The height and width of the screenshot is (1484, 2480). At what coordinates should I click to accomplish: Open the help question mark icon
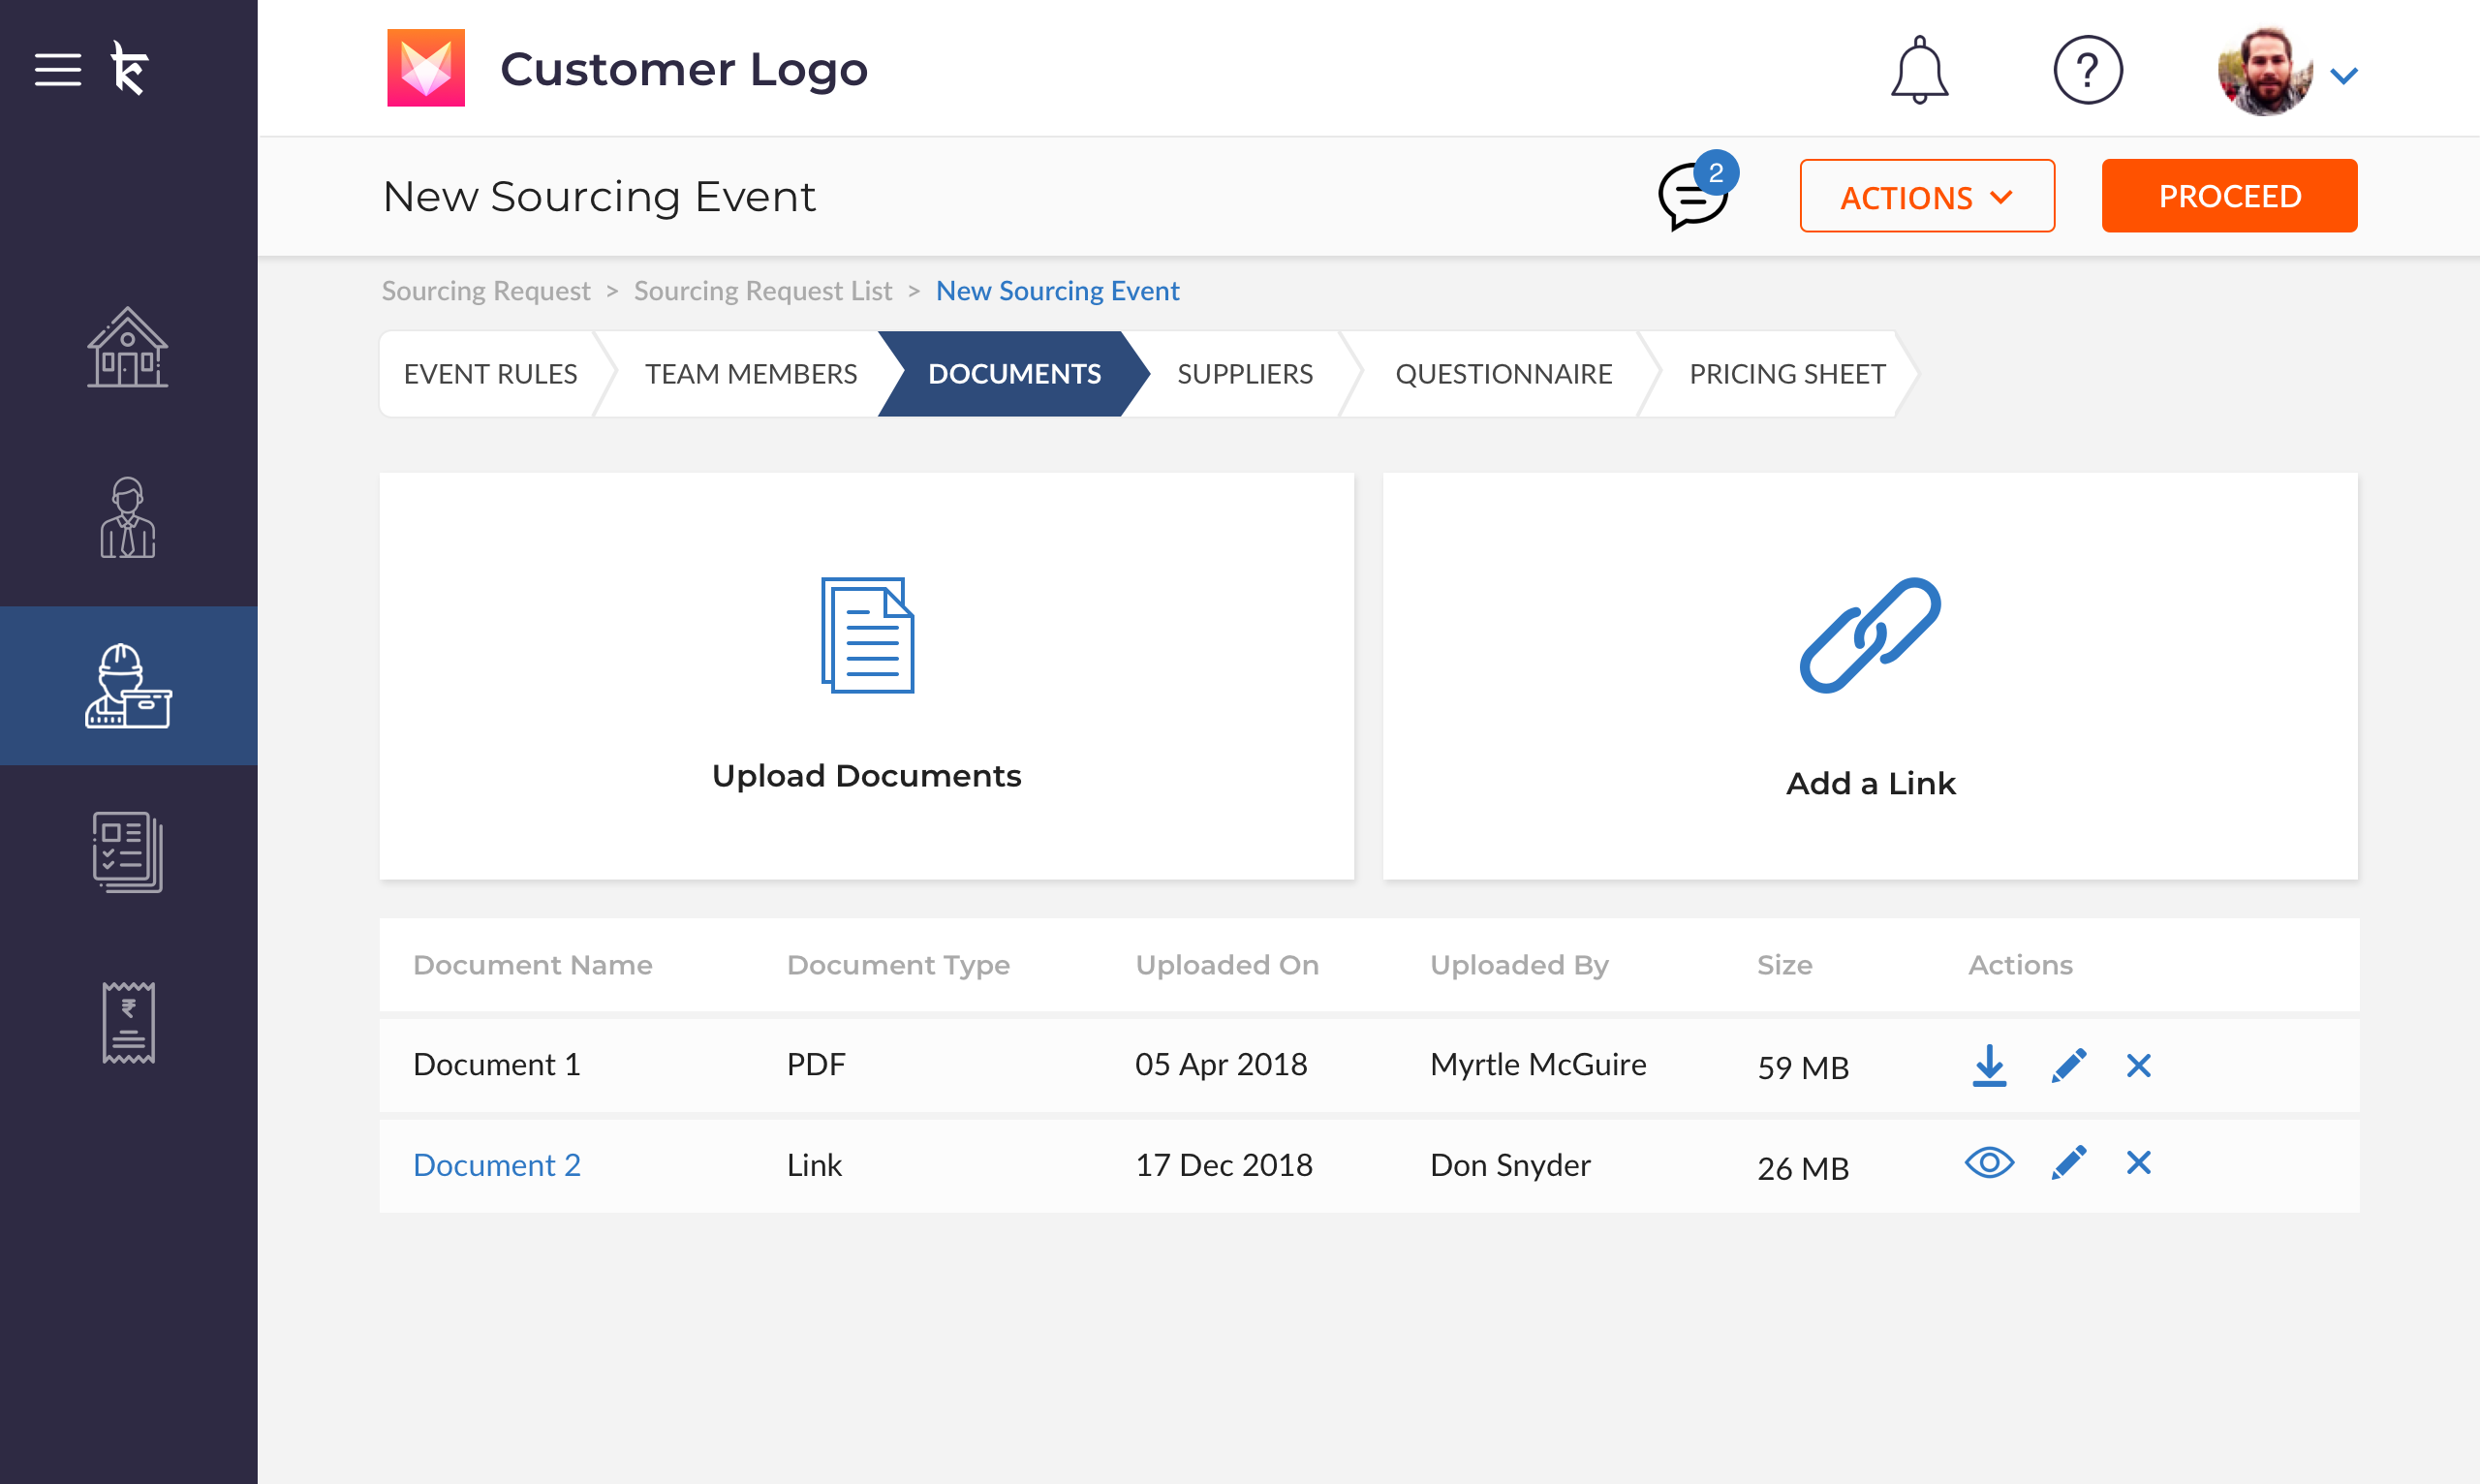point(2087,70)
